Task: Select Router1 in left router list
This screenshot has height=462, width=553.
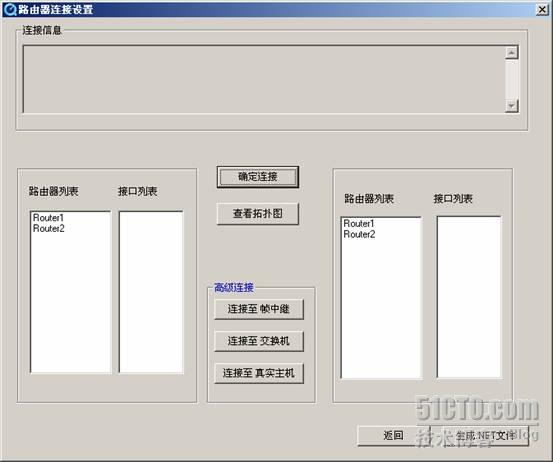Action: (x=48, y=218)
